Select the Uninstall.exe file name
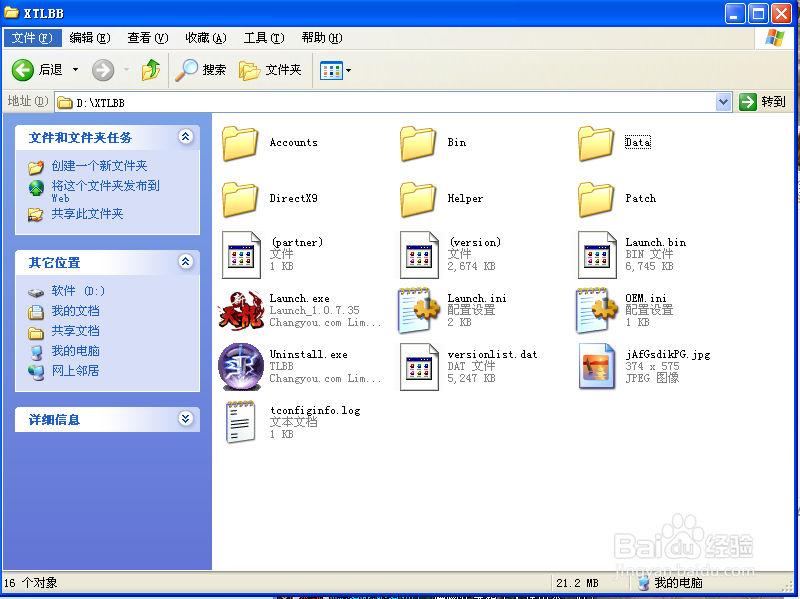Screen dimensions: 800x599 pos(308,354)
